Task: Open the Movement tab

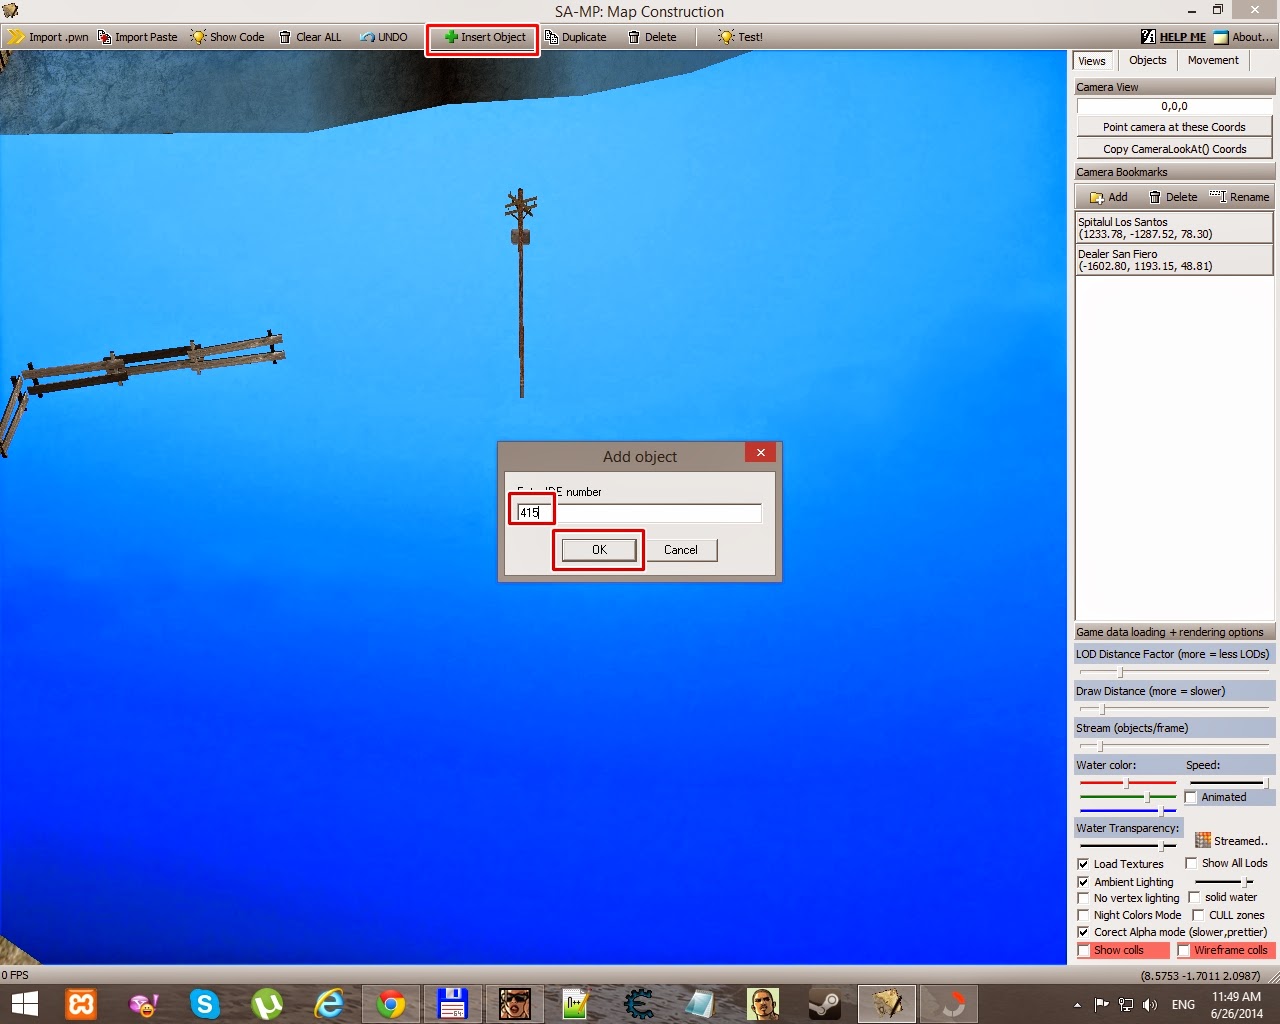Action: (x=1213, y=60)
